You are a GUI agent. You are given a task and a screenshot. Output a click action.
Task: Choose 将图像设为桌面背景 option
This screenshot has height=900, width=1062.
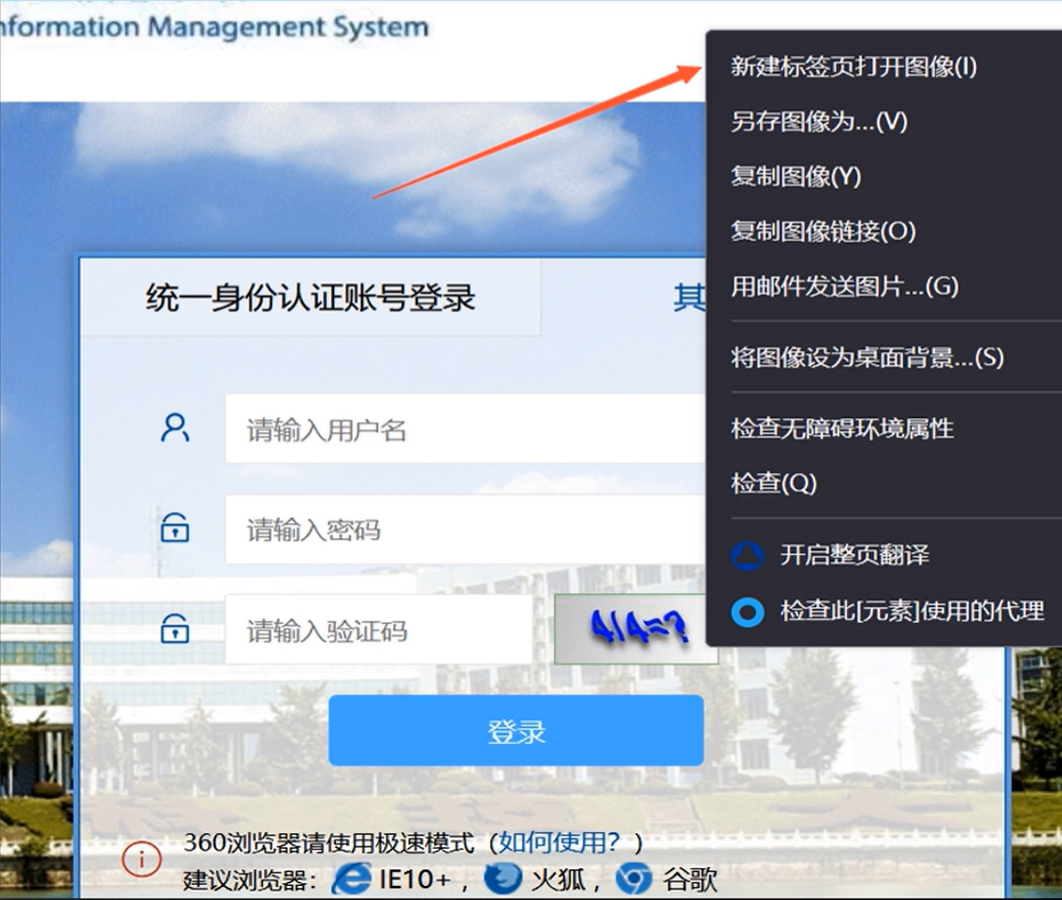click(866, 358)
